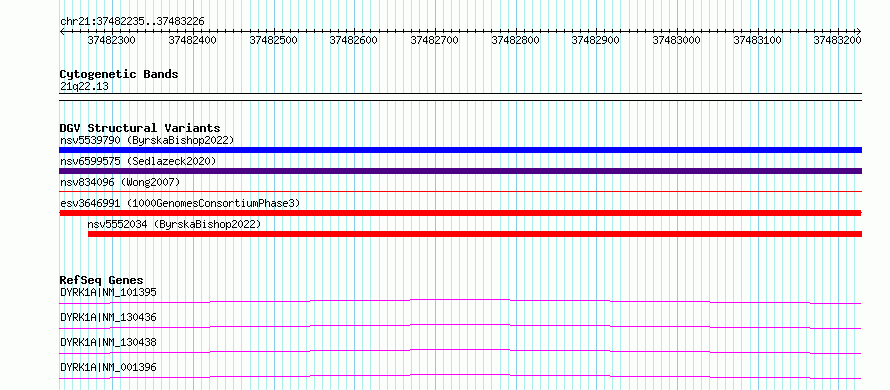Select the DYRK1A|NM_001396 transcript line

pos(460,376)
